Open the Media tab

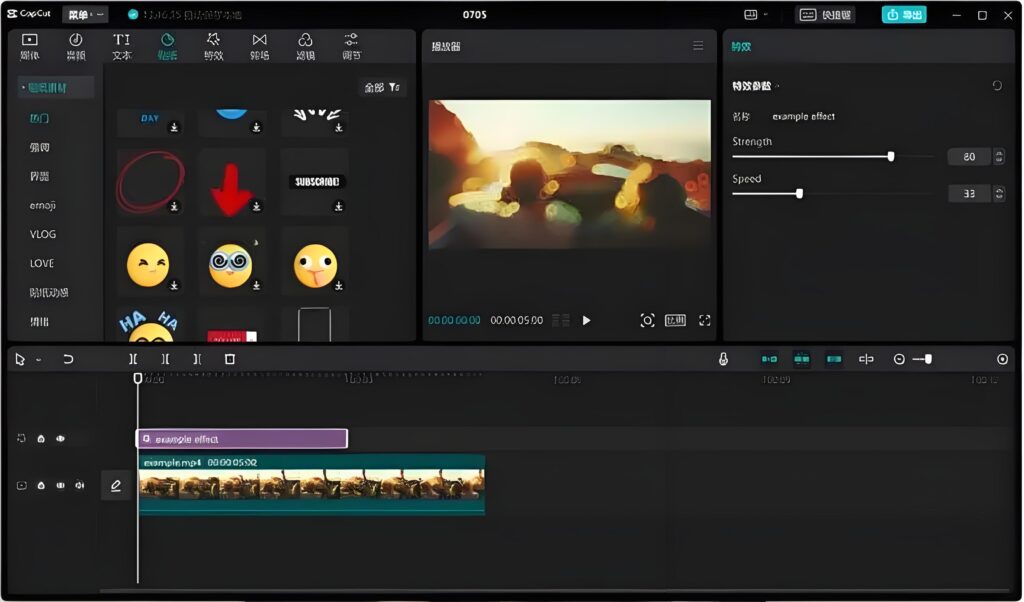point(30,46)
